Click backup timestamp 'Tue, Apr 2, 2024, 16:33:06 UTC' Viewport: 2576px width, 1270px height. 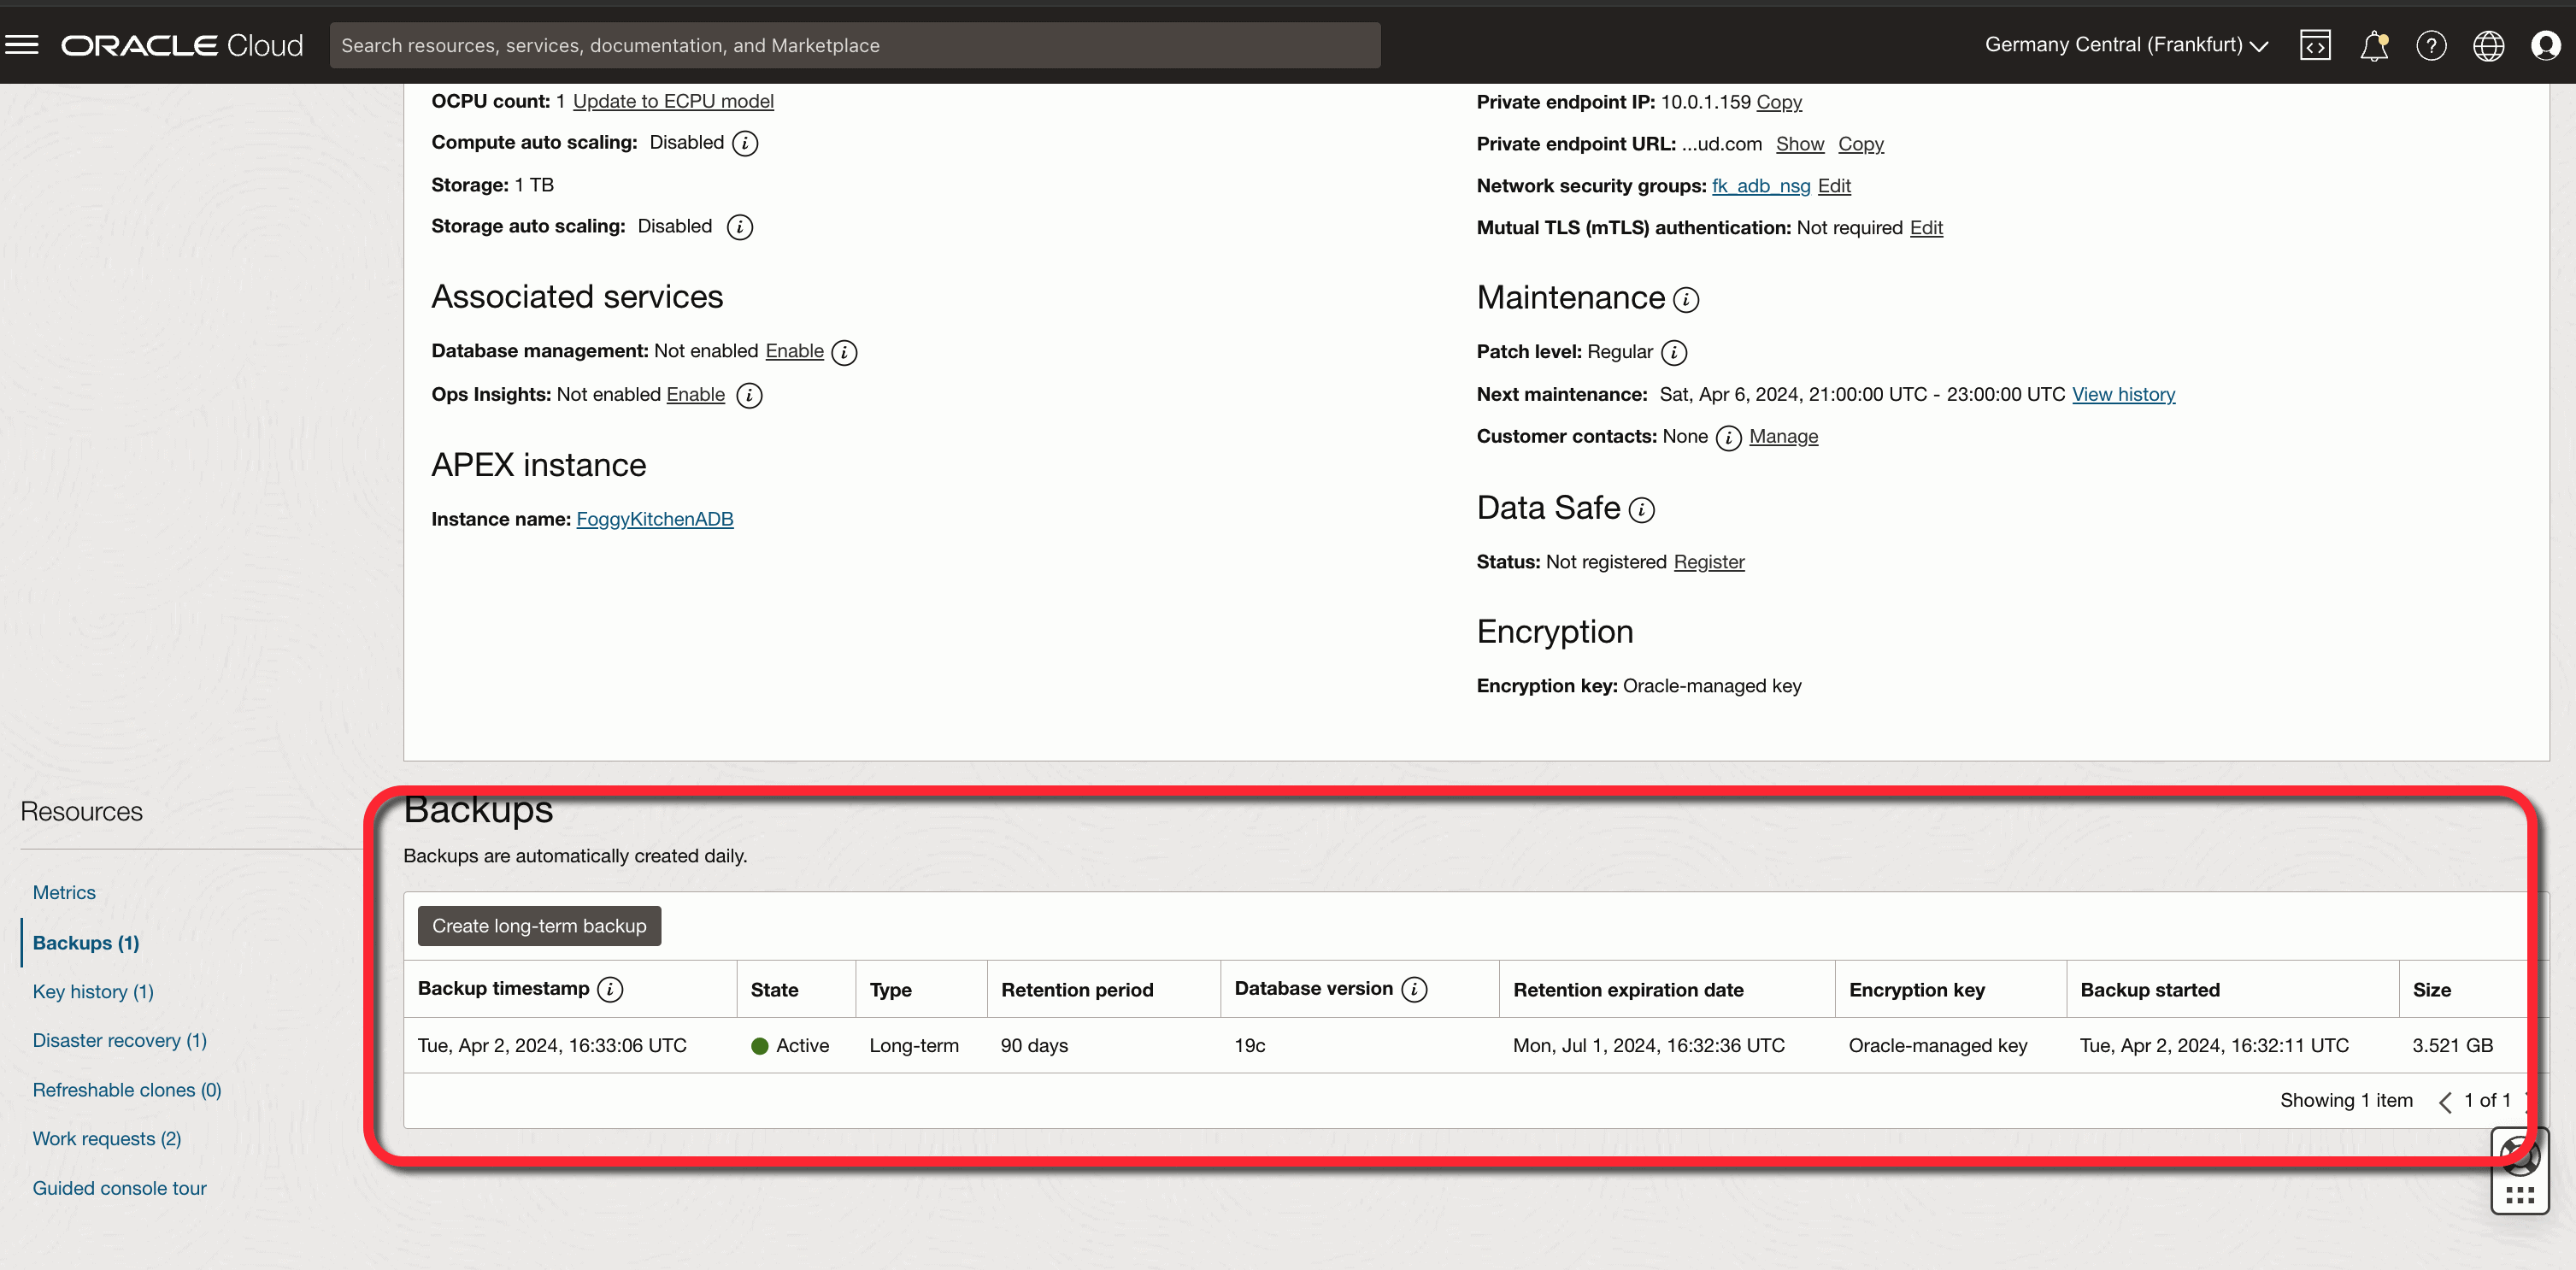[552, 1045]
